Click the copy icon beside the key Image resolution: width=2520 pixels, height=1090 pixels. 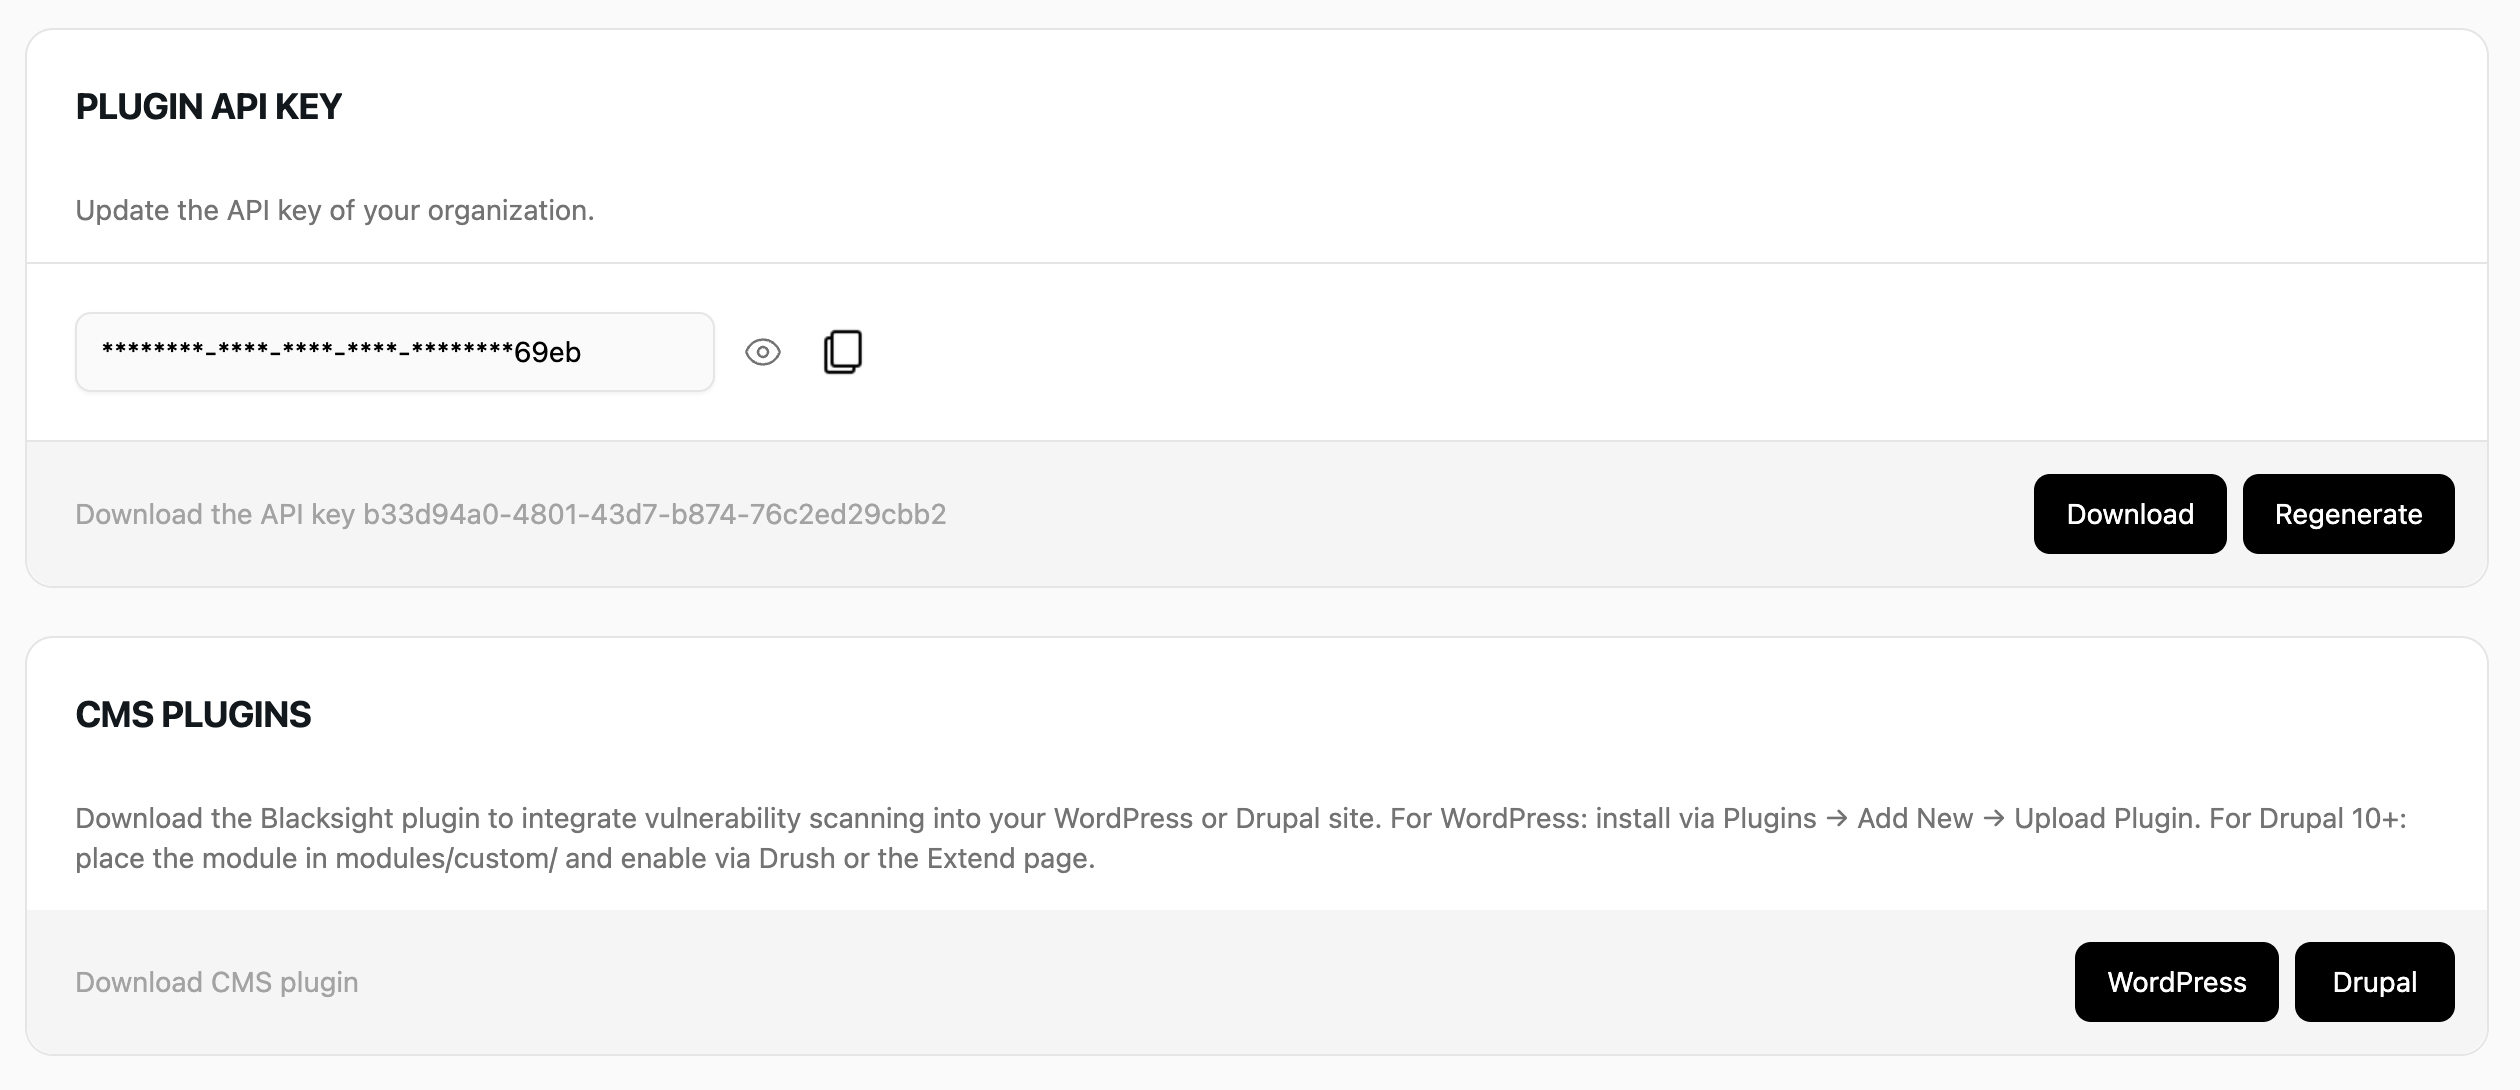pos(841,351)
